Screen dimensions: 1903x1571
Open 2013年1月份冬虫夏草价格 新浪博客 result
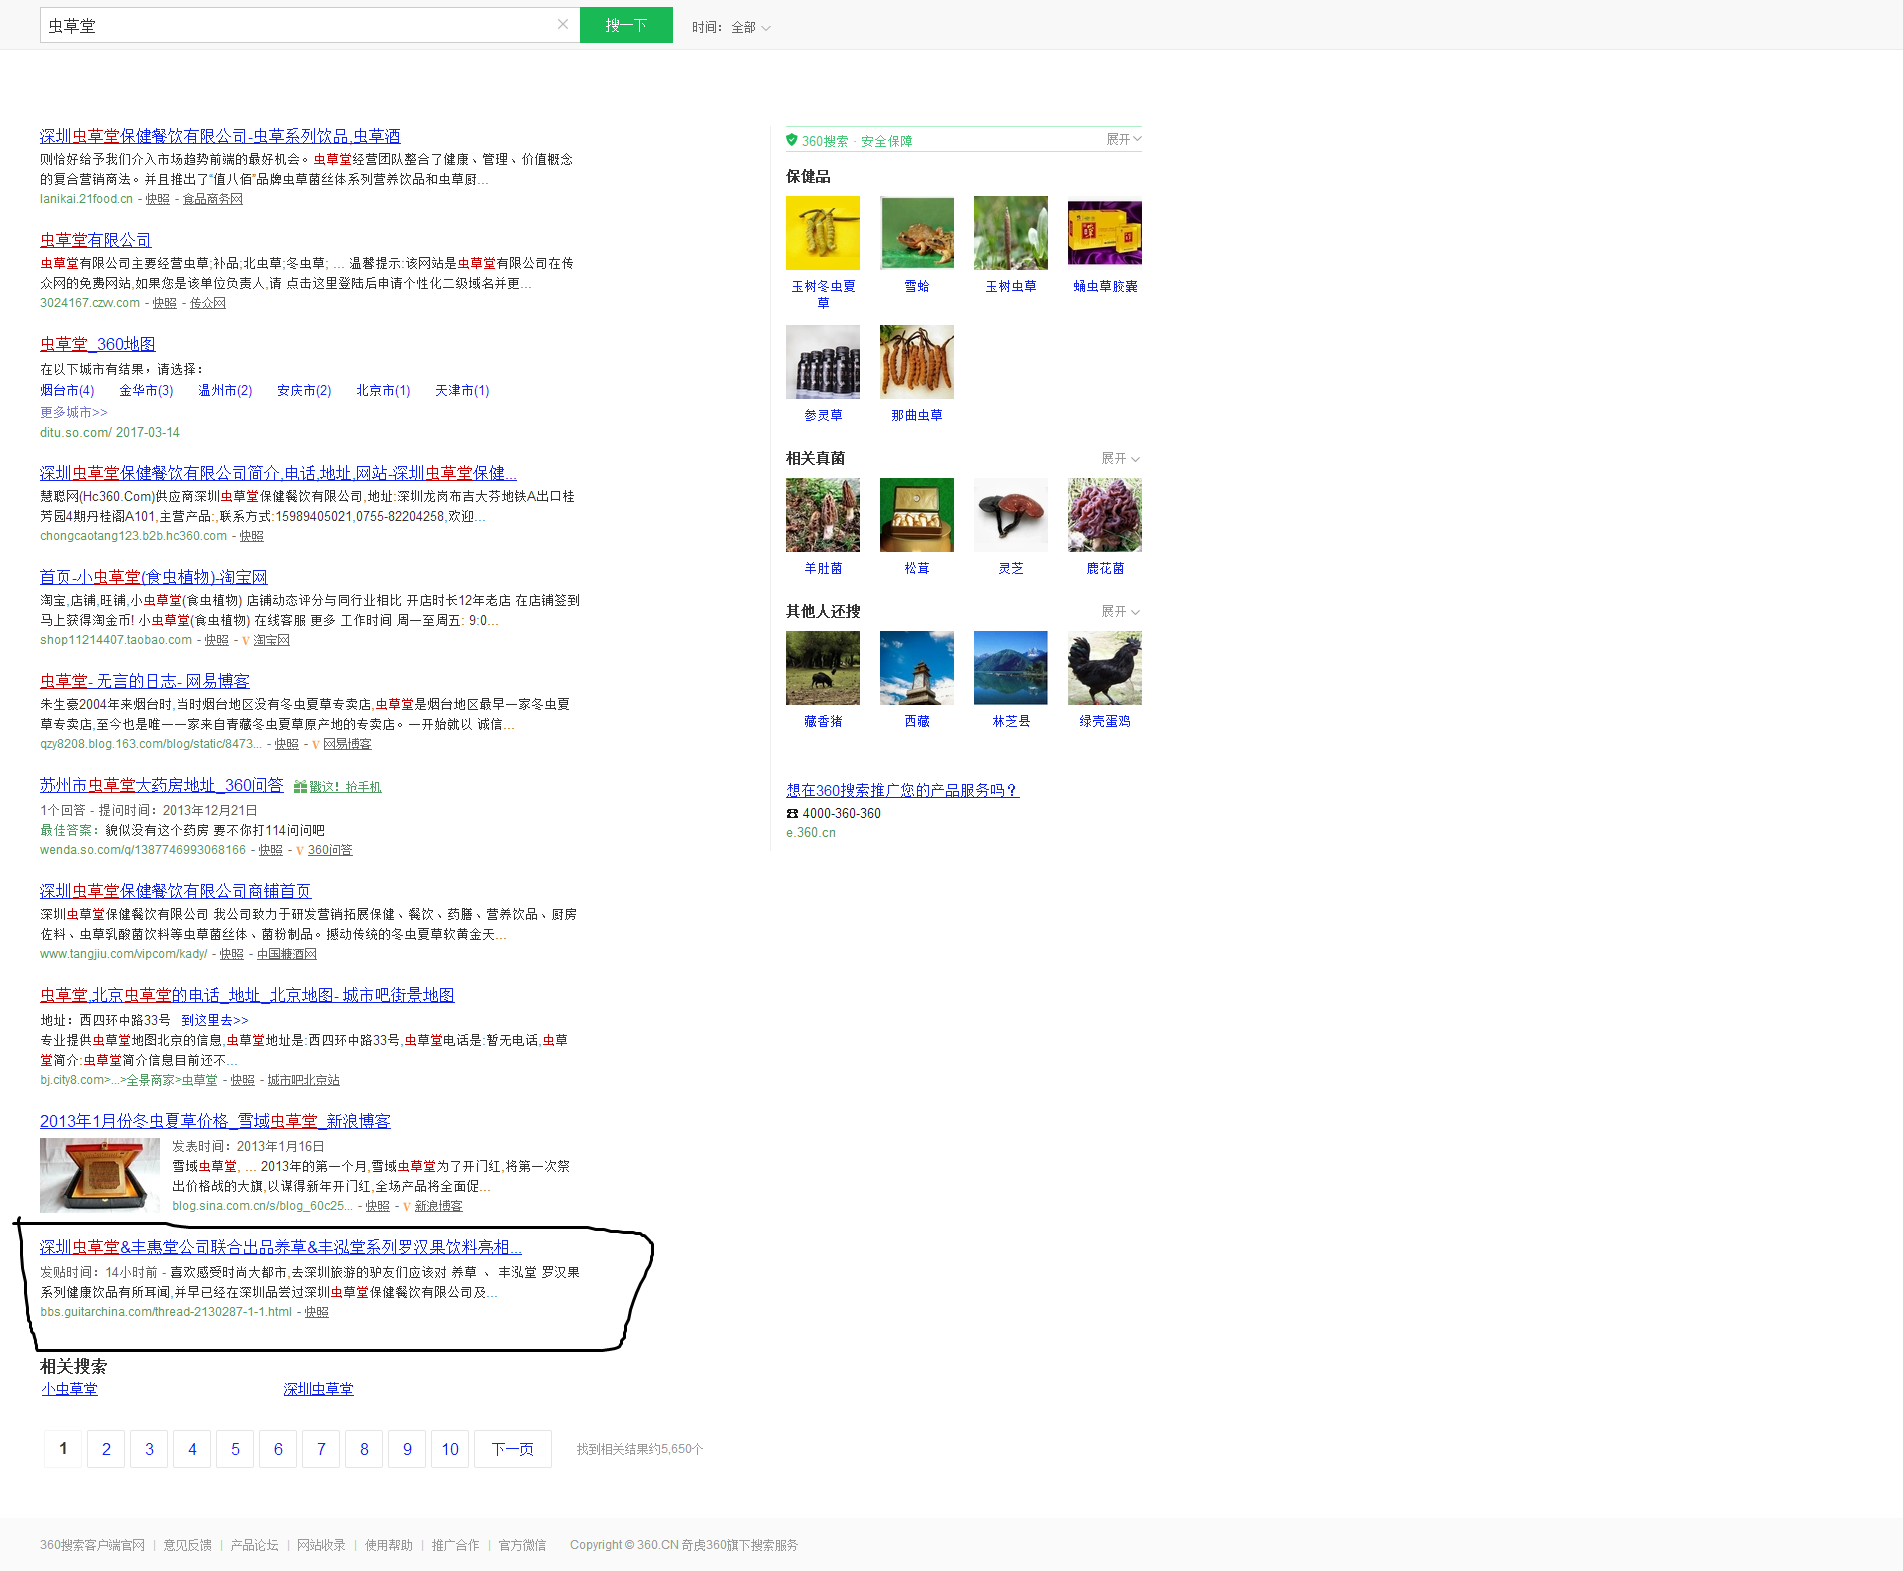[x=215, y=1121]
